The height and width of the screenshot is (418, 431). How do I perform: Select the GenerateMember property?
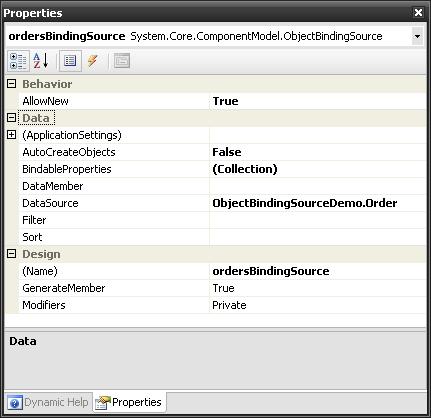pos(63,288)
